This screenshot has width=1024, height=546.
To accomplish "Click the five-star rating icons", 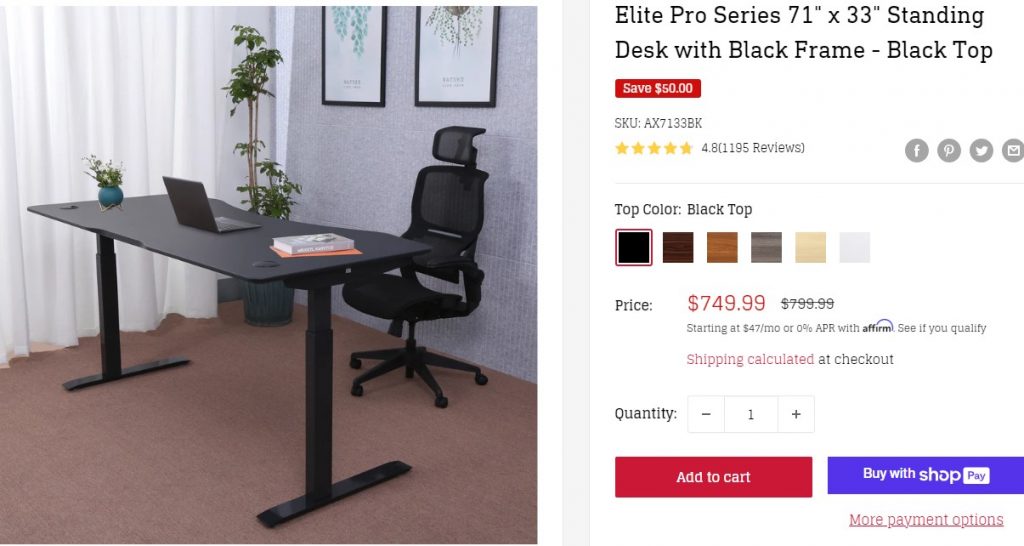I will click(x=654, y=148).
